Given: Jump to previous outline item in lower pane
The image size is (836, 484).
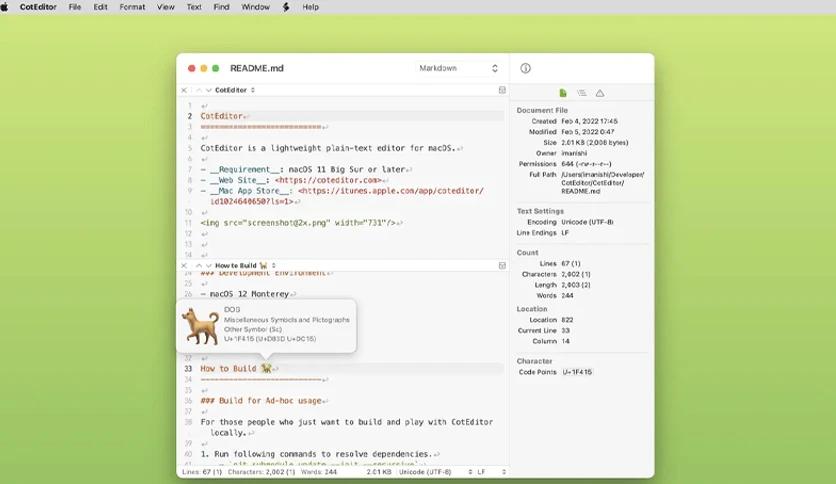Looking at the screenshot, I should [x=199, y=265].
